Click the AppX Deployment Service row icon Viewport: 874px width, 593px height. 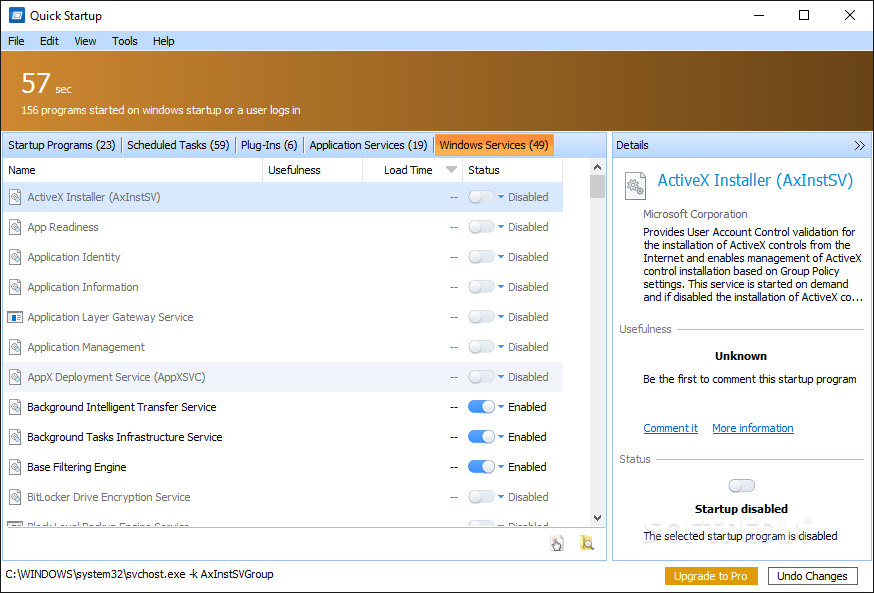click(x=15, y=377)
